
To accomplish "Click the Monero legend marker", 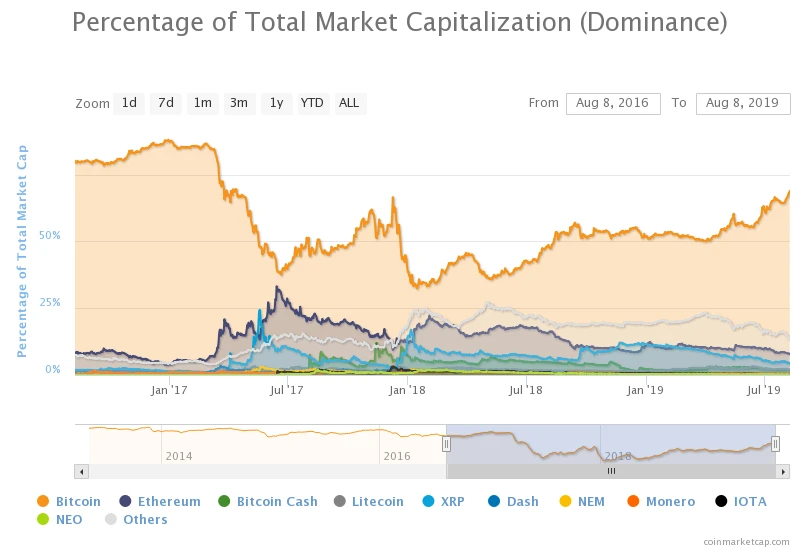I will tap(632, 501).
